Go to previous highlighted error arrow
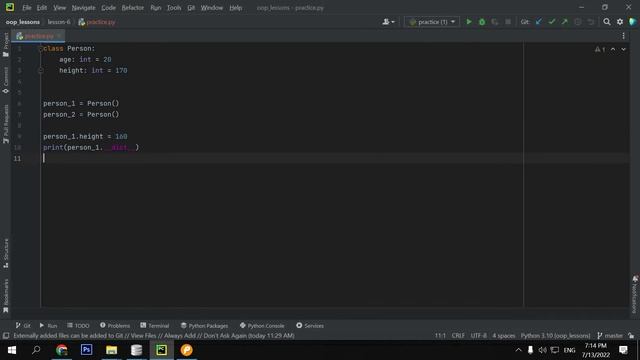Screen dimensions: 640x360 pos(613,49)
